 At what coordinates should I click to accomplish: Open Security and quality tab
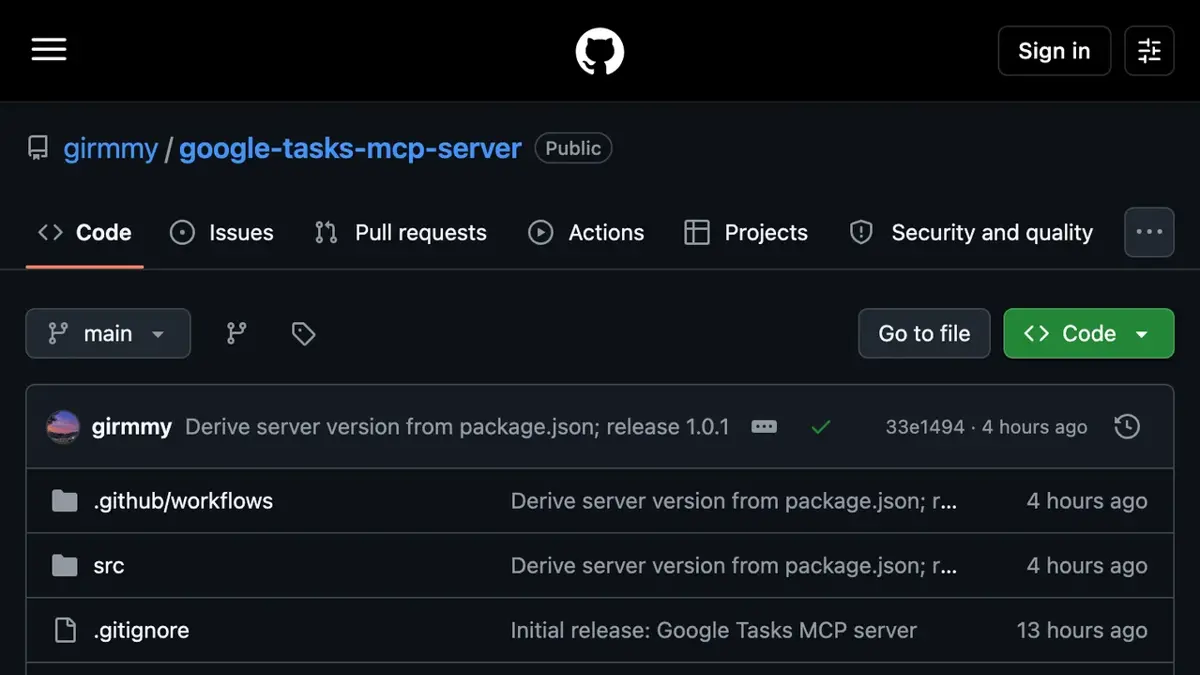click(971, 233)
